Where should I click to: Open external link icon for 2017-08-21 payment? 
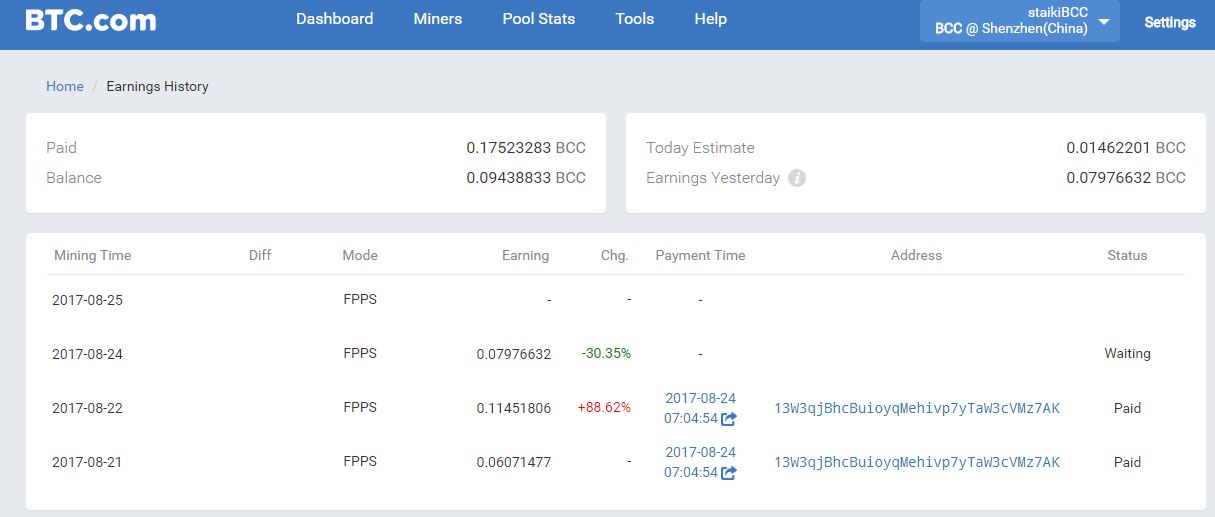729,473
